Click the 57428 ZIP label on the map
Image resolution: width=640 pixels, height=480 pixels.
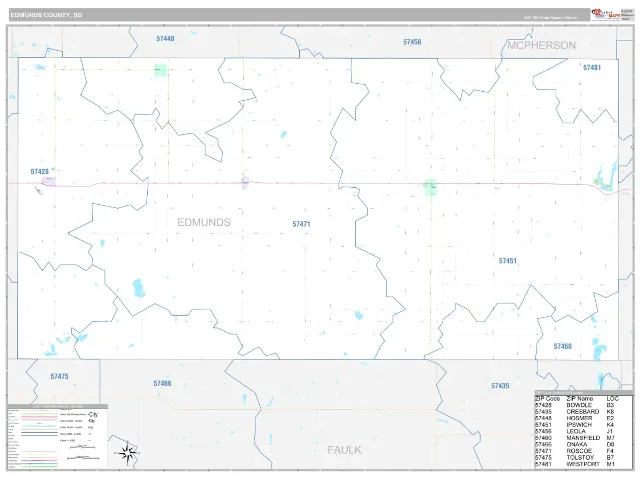pyautogui.click(x=40, y=172)
